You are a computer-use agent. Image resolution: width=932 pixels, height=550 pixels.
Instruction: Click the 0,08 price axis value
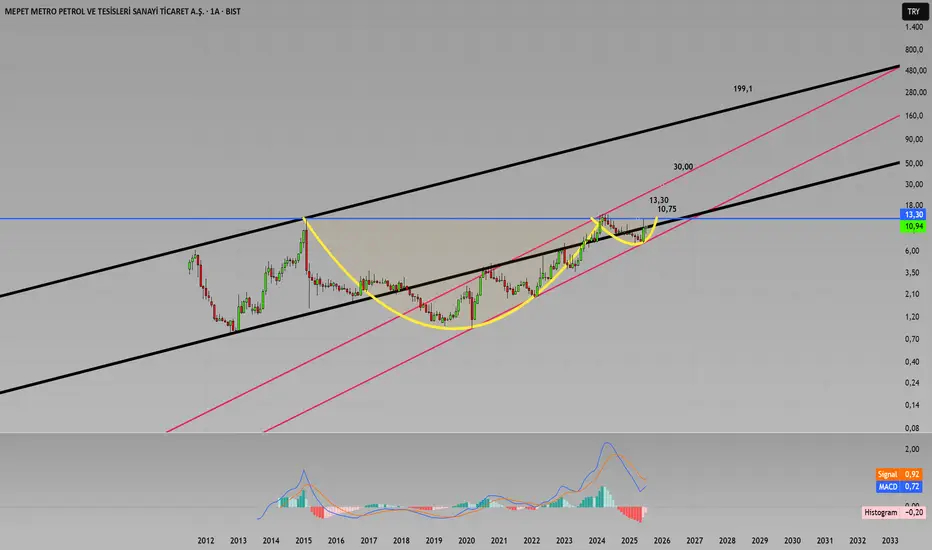tap(912, 428)
